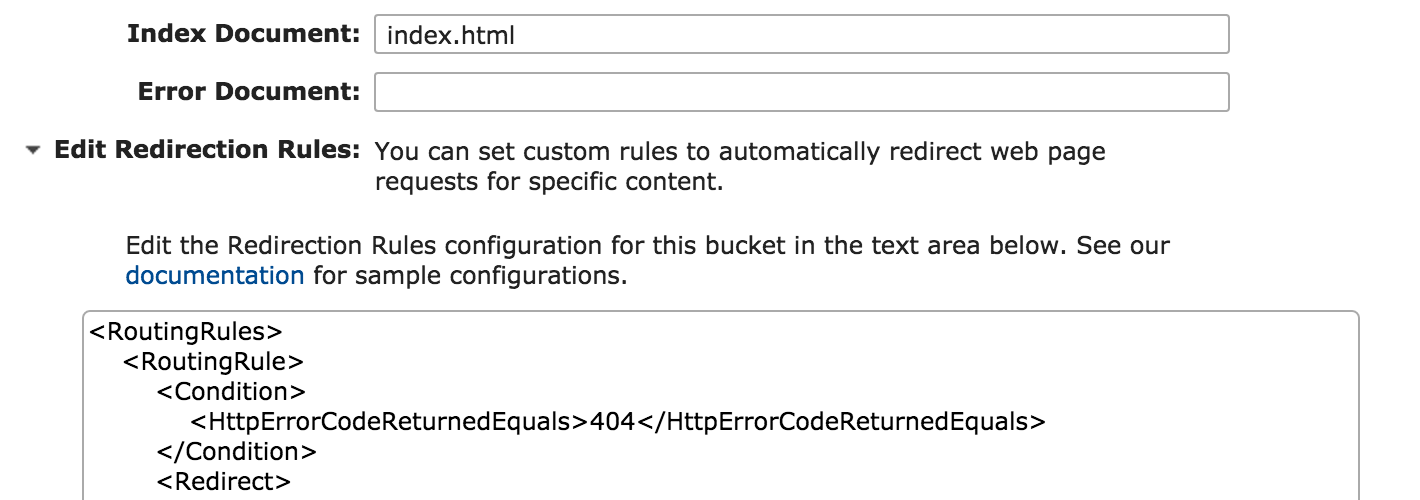Image resolution: width=1420 pixels, height=500 pixels.
Task: Collapse the Edit Redirection Rules disclosure triangle
Action: [x=34, y=152]
